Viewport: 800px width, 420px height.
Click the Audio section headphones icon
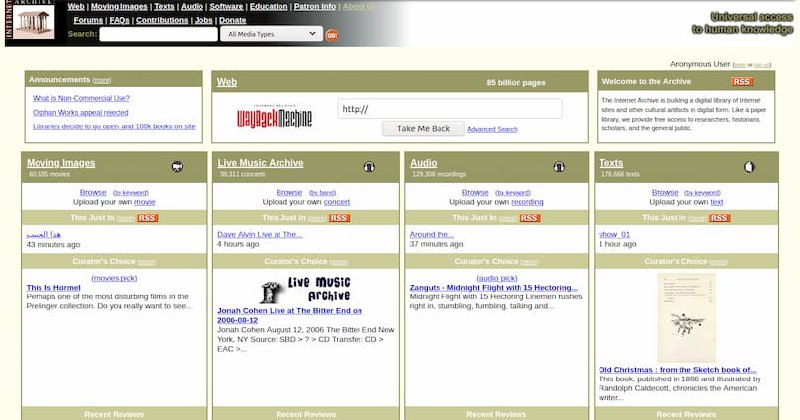(559, 167)
